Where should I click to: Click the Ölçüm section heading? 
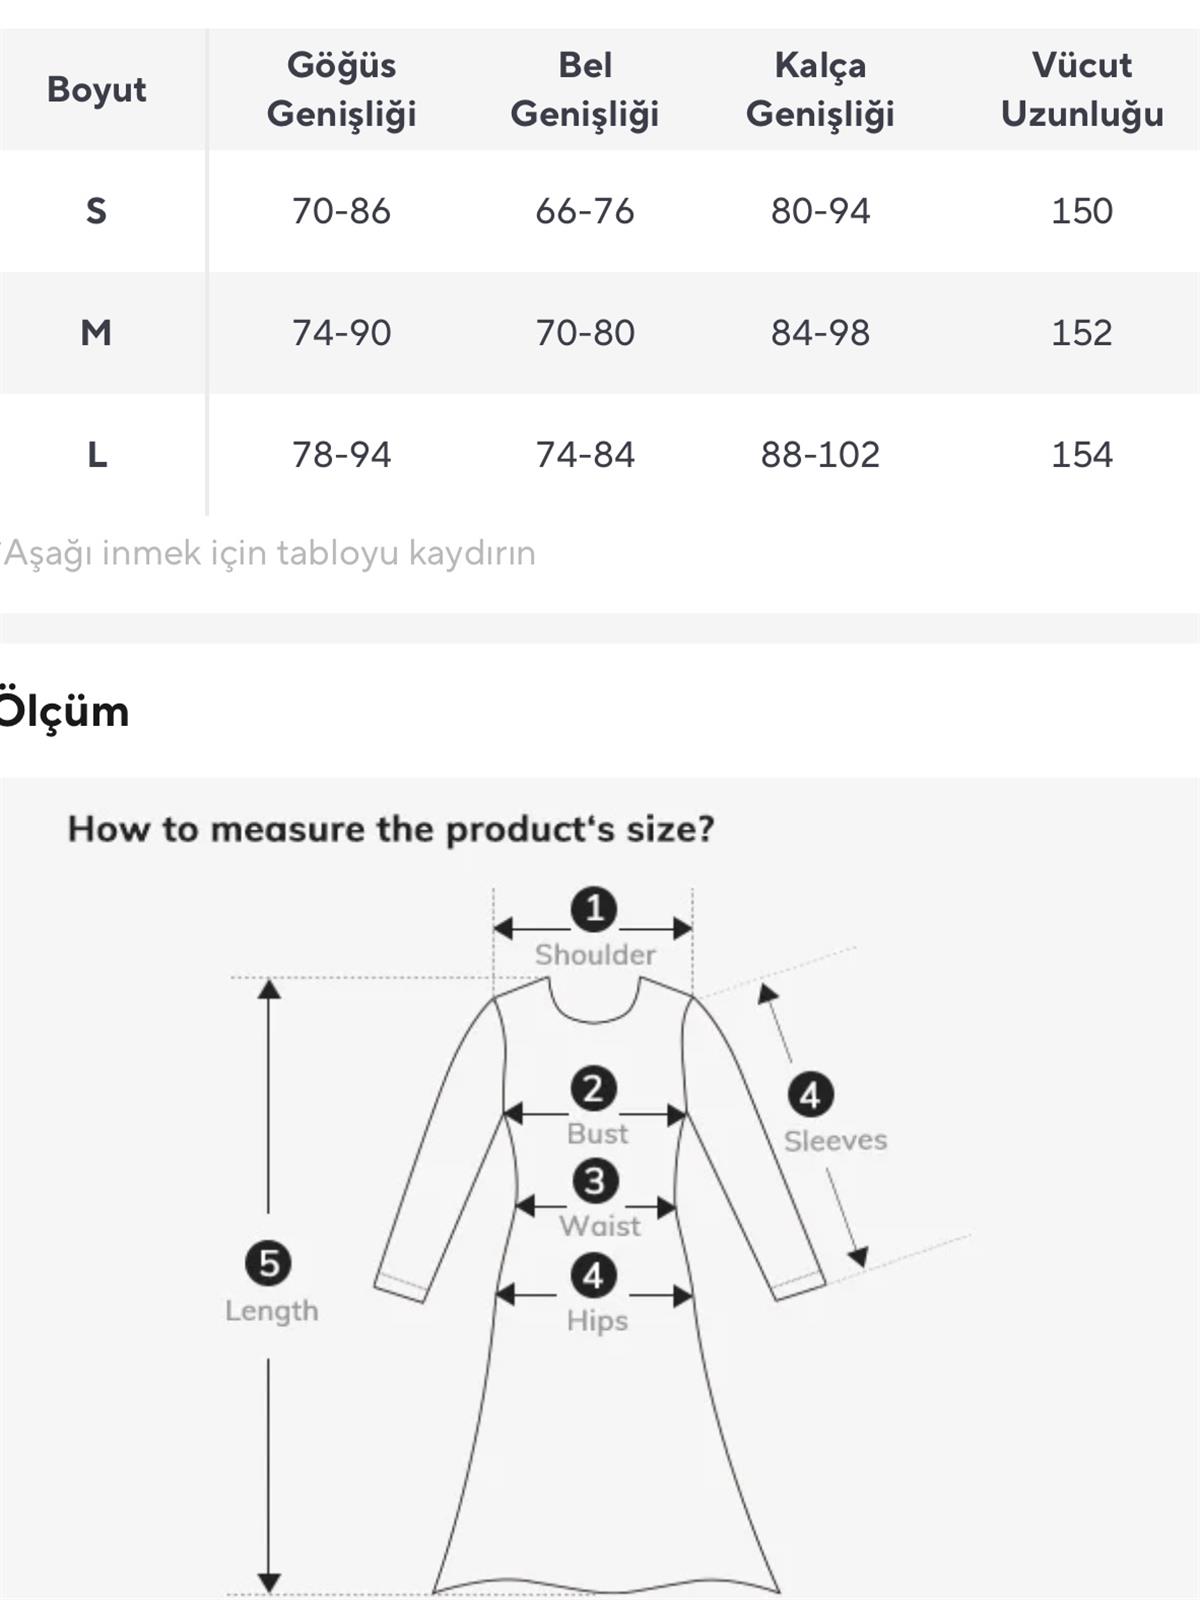(64, 712)
